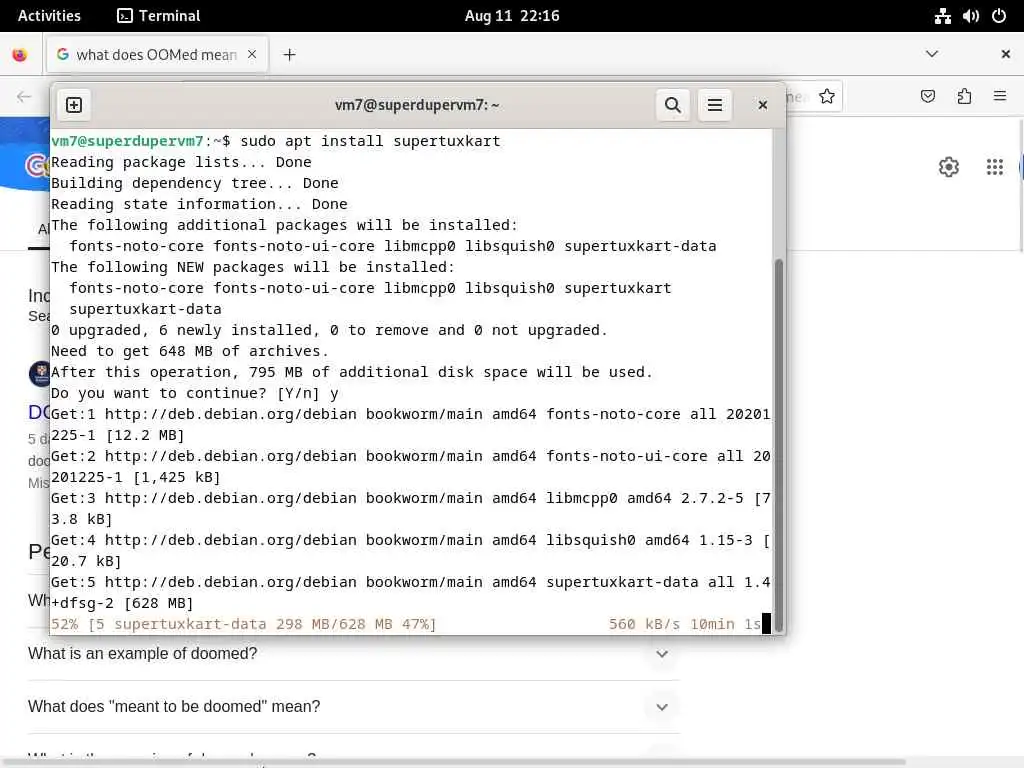Close the 'what does OOMed mean' tab
Screen dimensions: 1024x768
(x=251, y=55)
